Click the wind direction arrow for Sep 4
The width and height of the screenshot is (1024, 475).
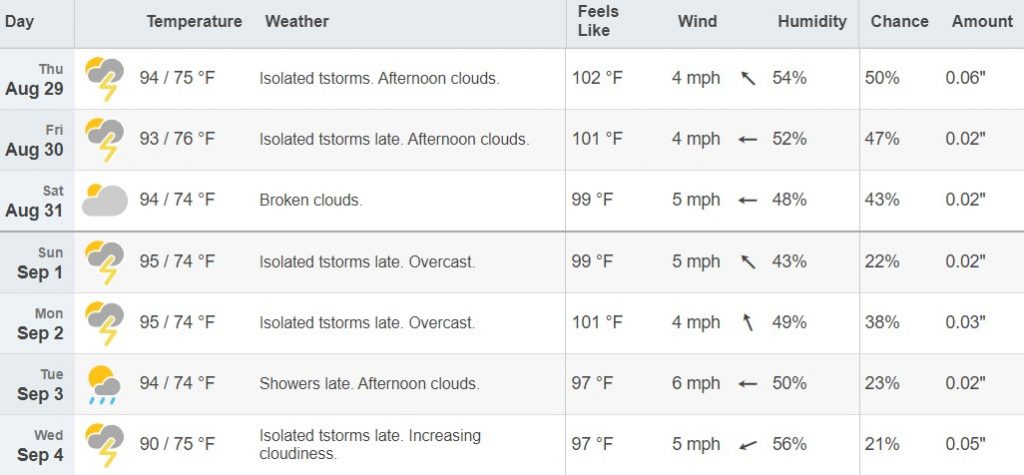click(x=748, y=445)
